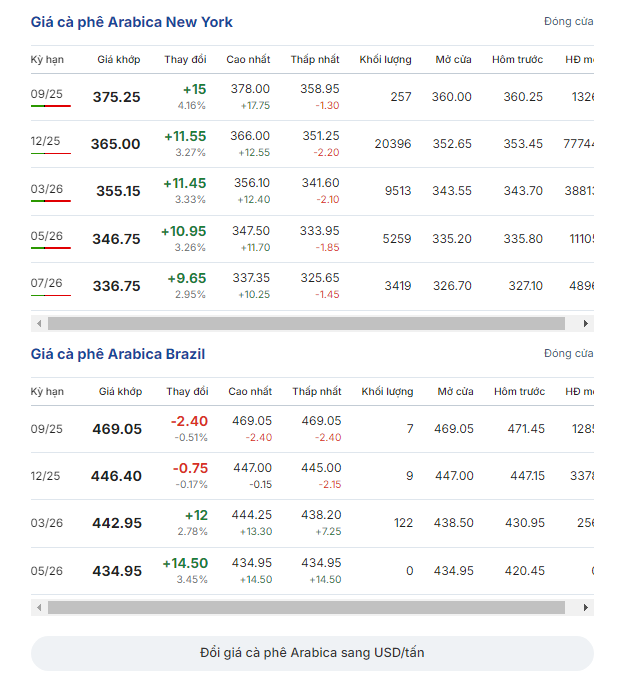This screenshot has width=633, height=681.
Task: Select the 12/25 term in New York table
Action: pyautogui.click(x=45, y=141)
